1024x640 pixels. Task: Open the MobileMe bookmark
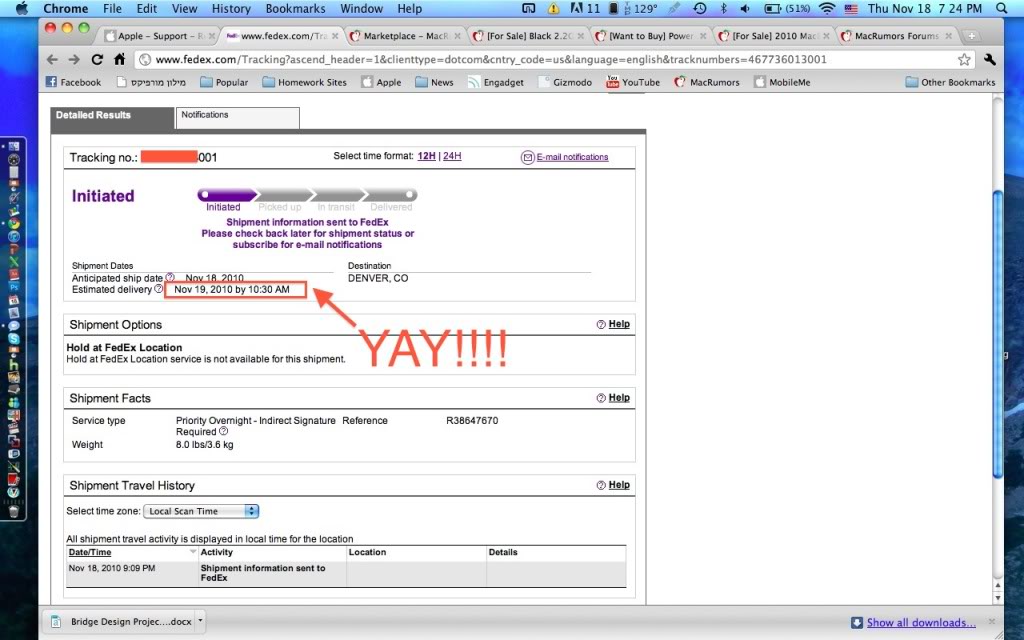[782, 82]
